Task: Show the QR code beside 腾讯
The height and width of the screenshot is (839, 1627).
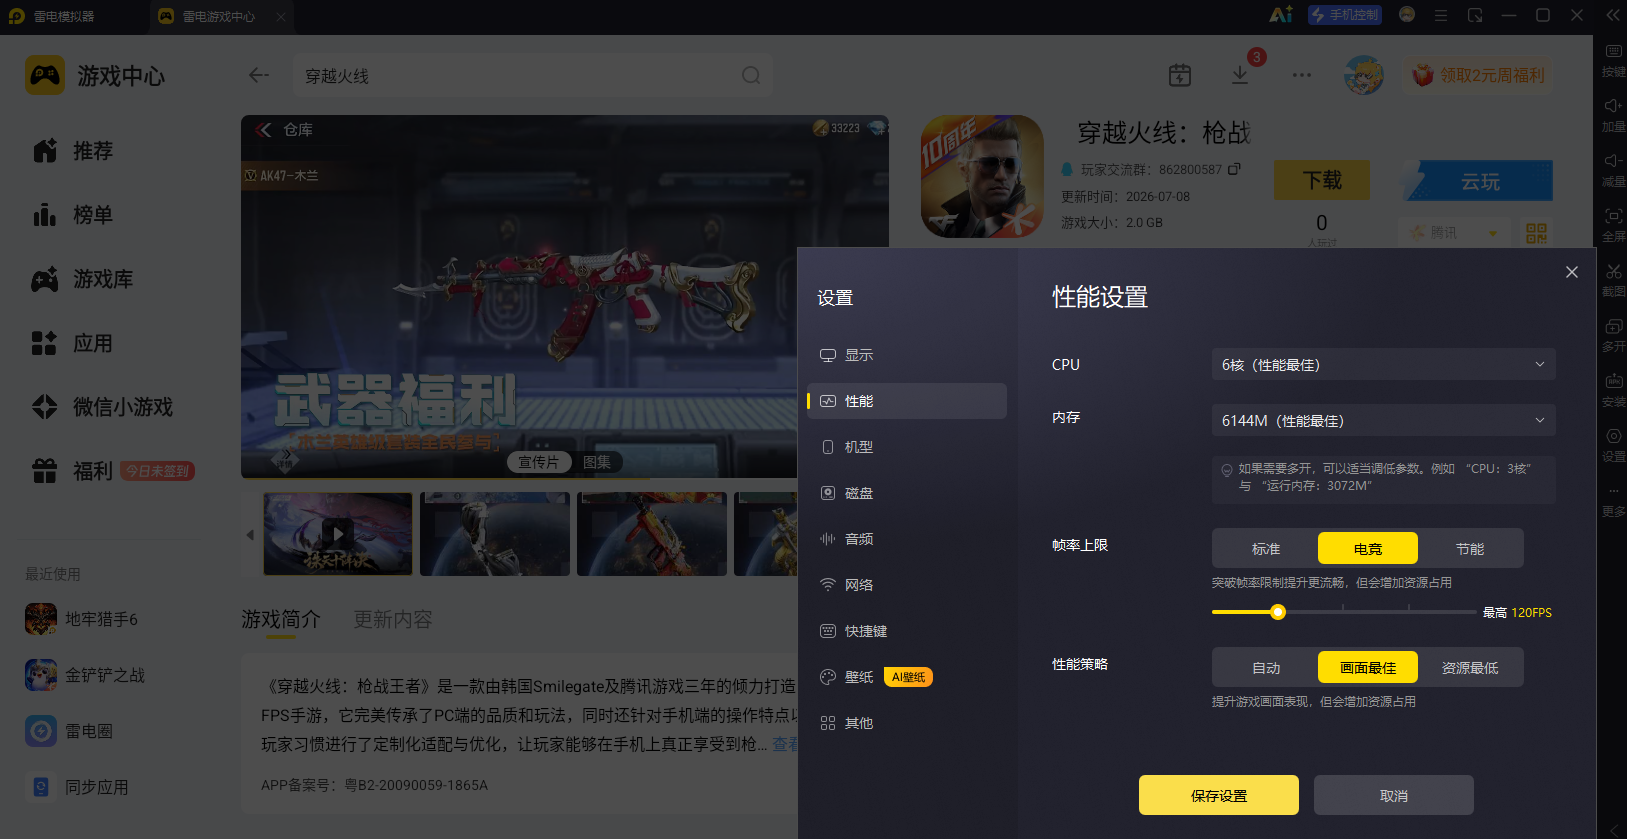Action: coord(1536,233)
